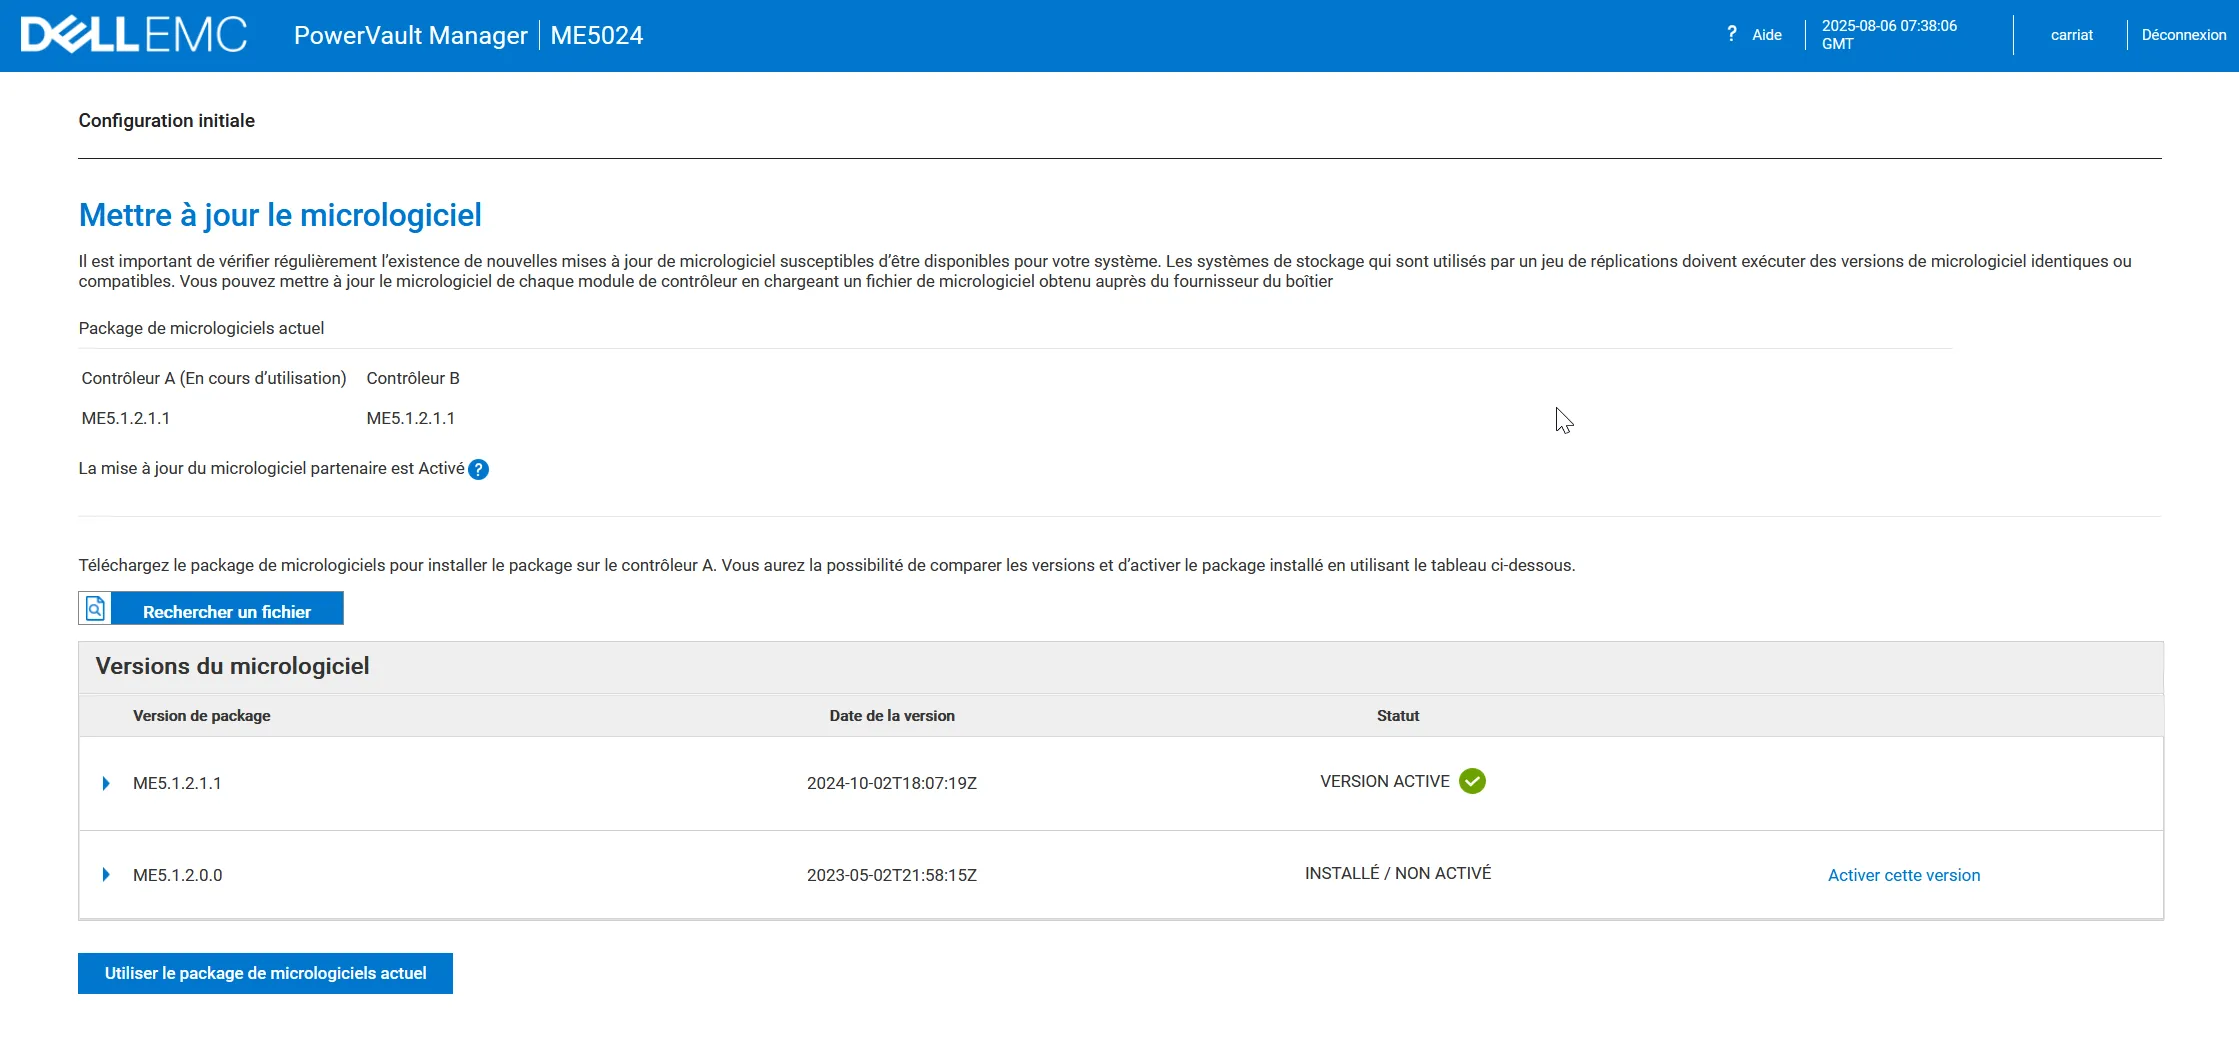Expand the ME5.1.2.1.1 package row
2239x1039 pixels.
coord(106,783)
